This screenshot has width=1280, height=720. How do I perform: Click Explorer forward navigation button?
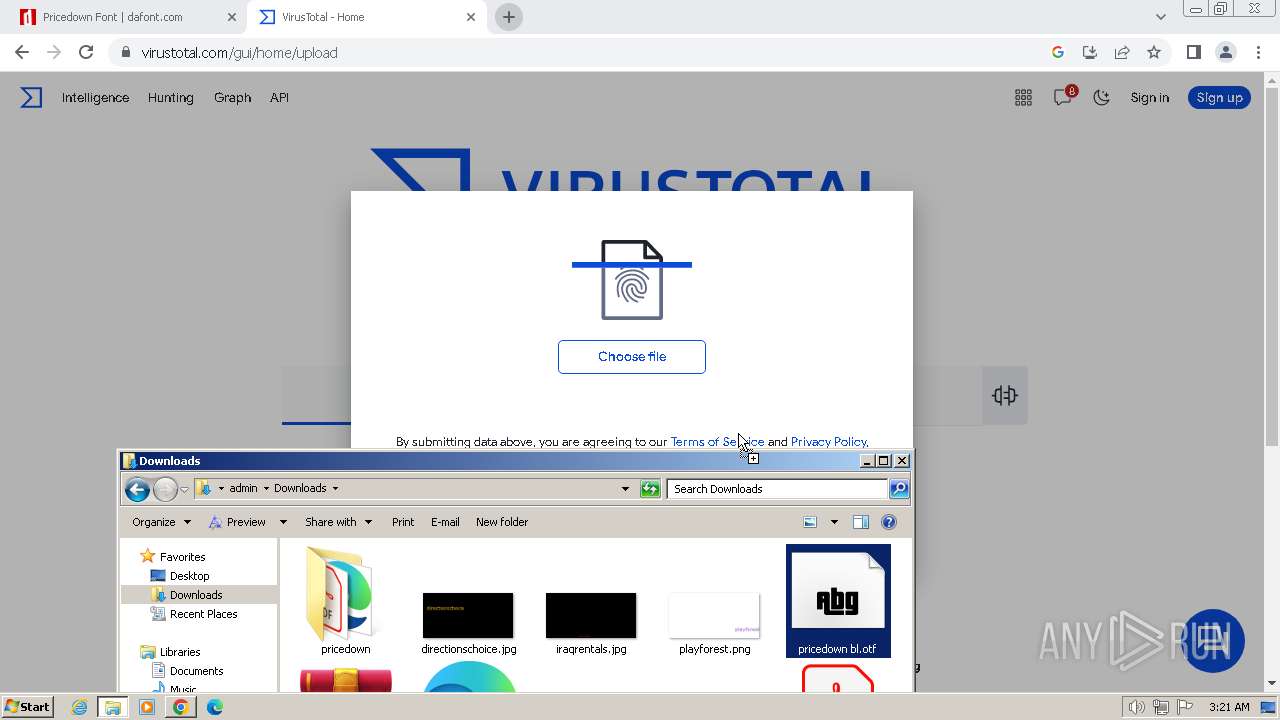(x=165, y=489)
